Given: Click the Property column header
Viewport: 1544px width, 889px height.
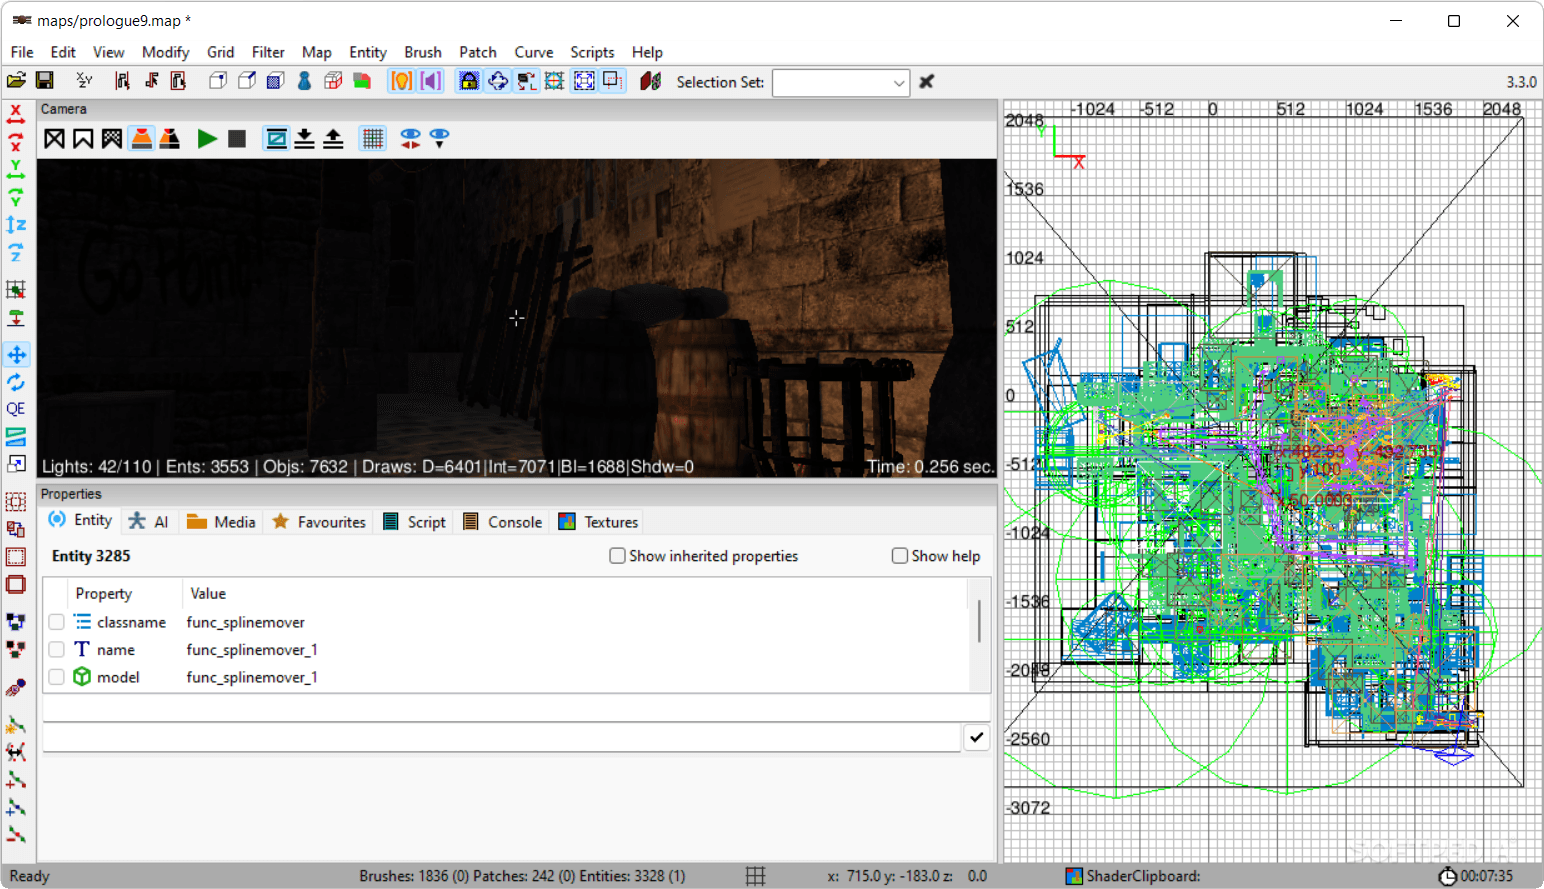Looking at the screenshot, I should [104, 593].
